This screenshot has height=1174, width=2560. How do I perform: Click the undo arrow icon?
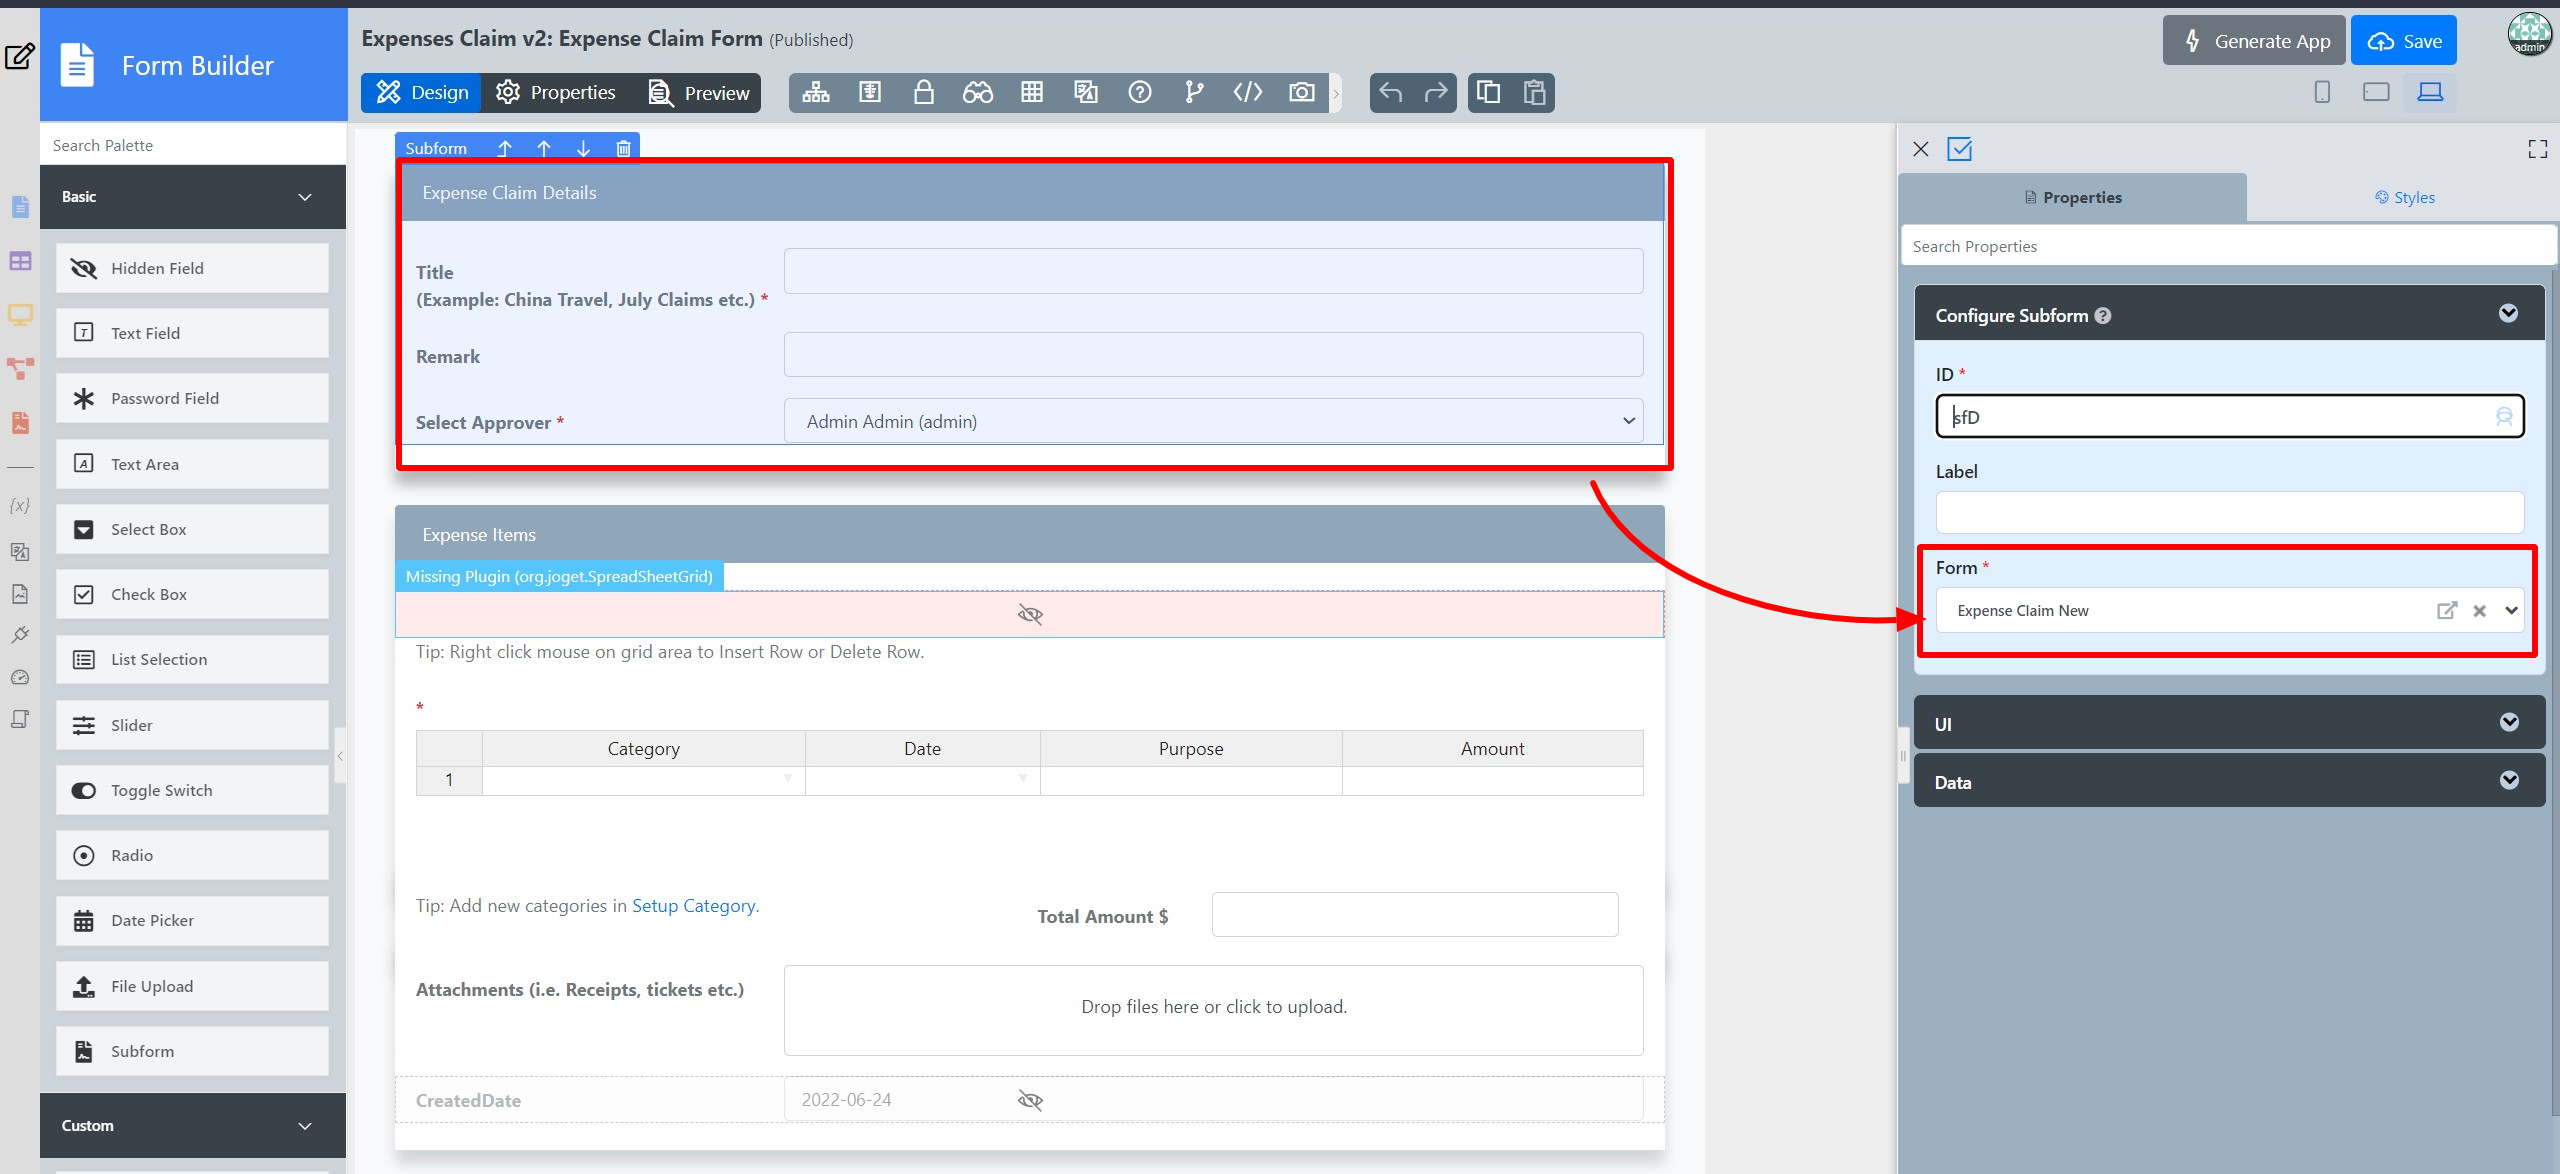click(1390, 93)
